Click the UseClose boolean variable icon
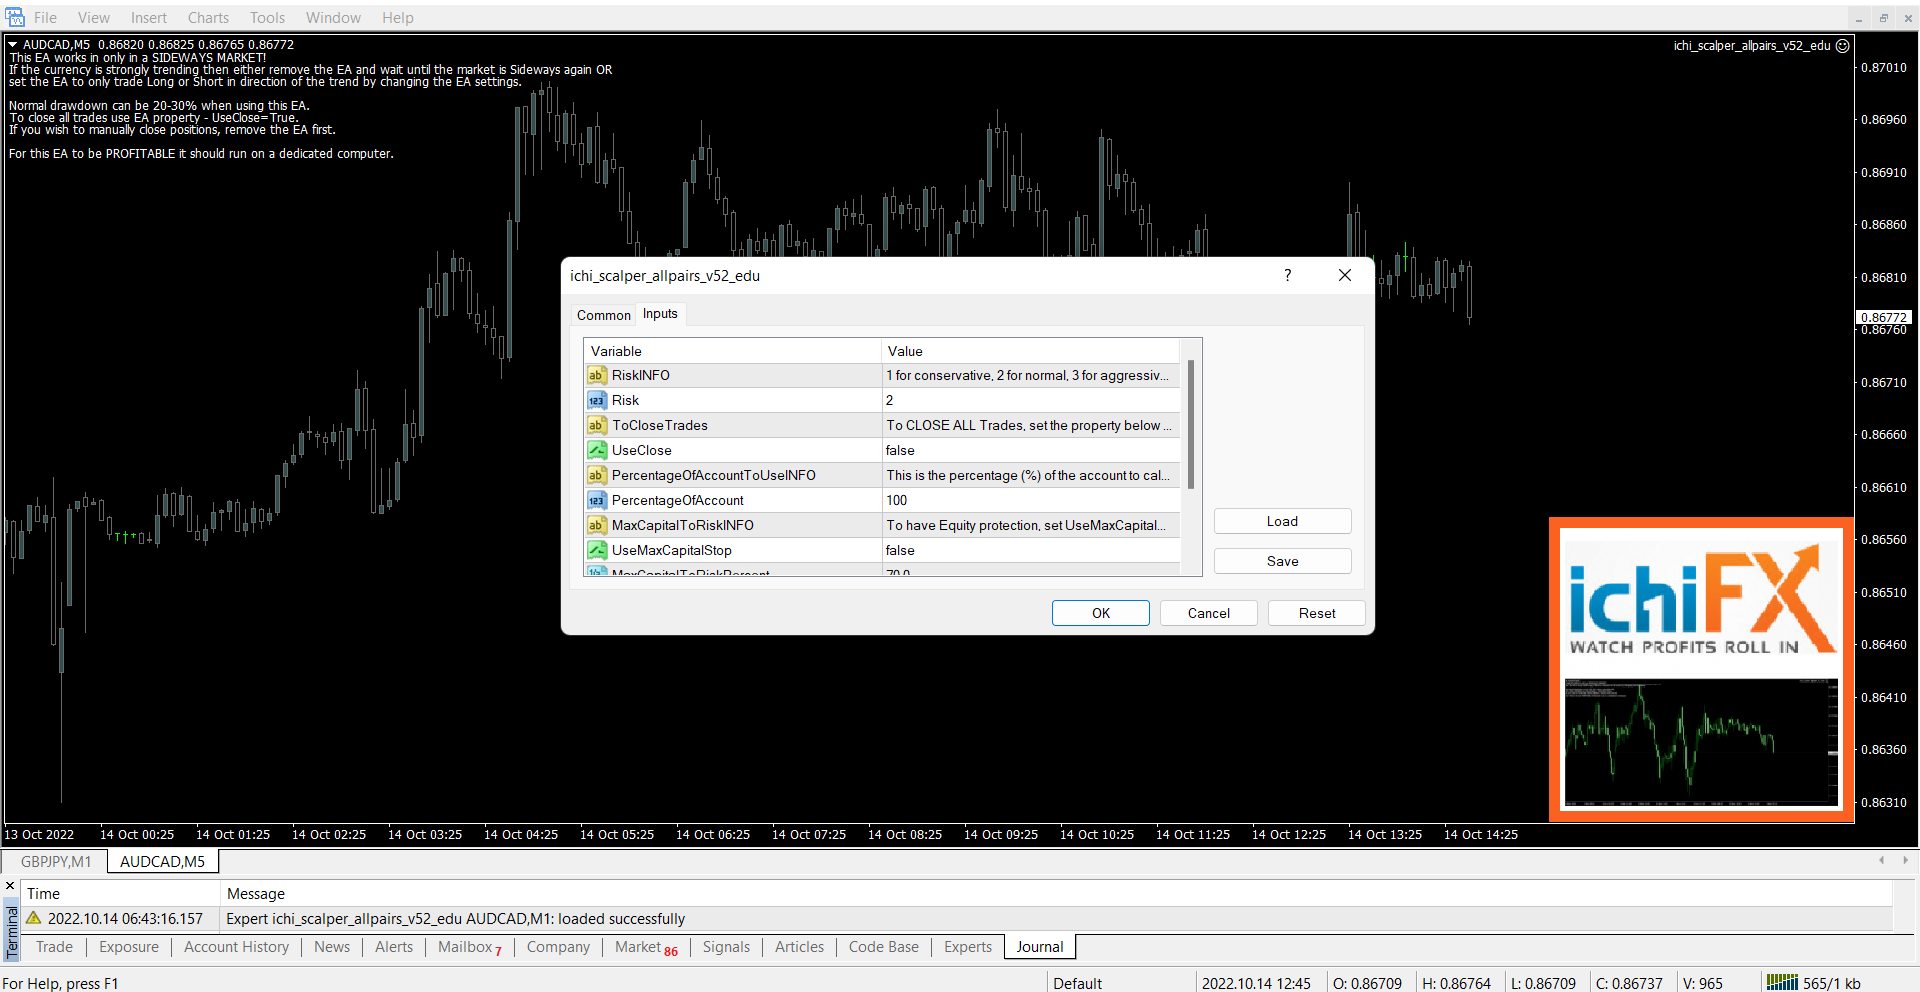 [596, 450]
